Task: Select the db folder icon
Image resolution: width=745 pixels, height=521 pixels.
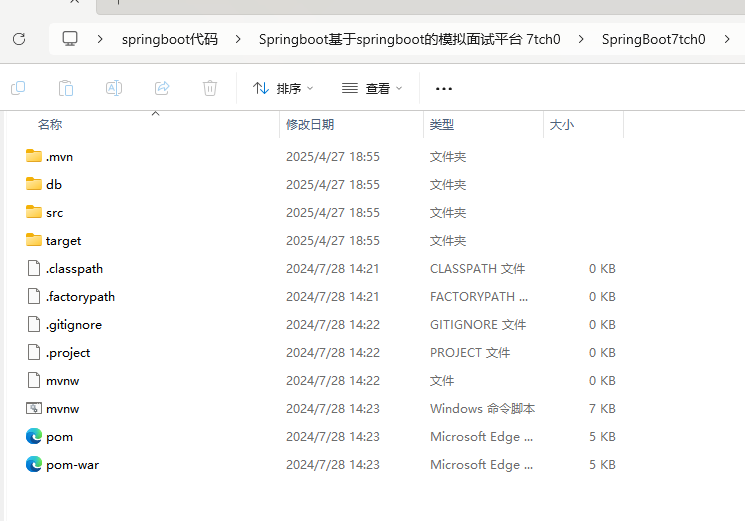Action: (34, 184)
